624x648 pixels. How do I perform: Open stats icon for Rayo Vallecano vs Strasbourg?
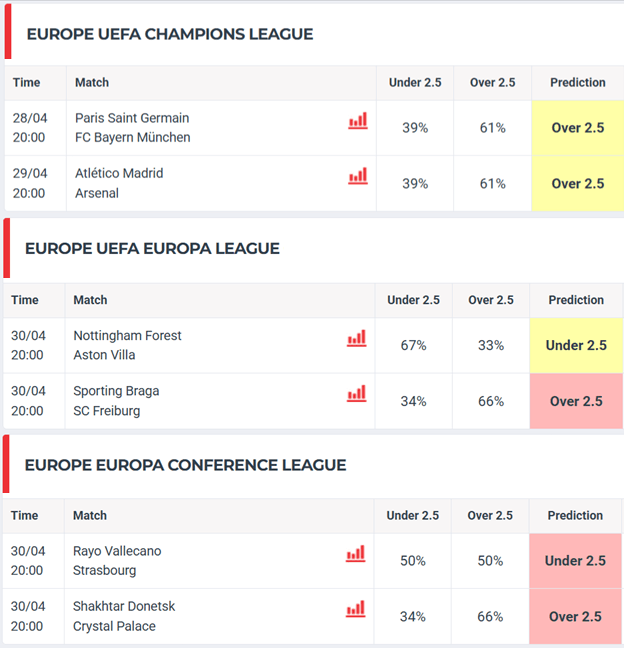point(356,554)
